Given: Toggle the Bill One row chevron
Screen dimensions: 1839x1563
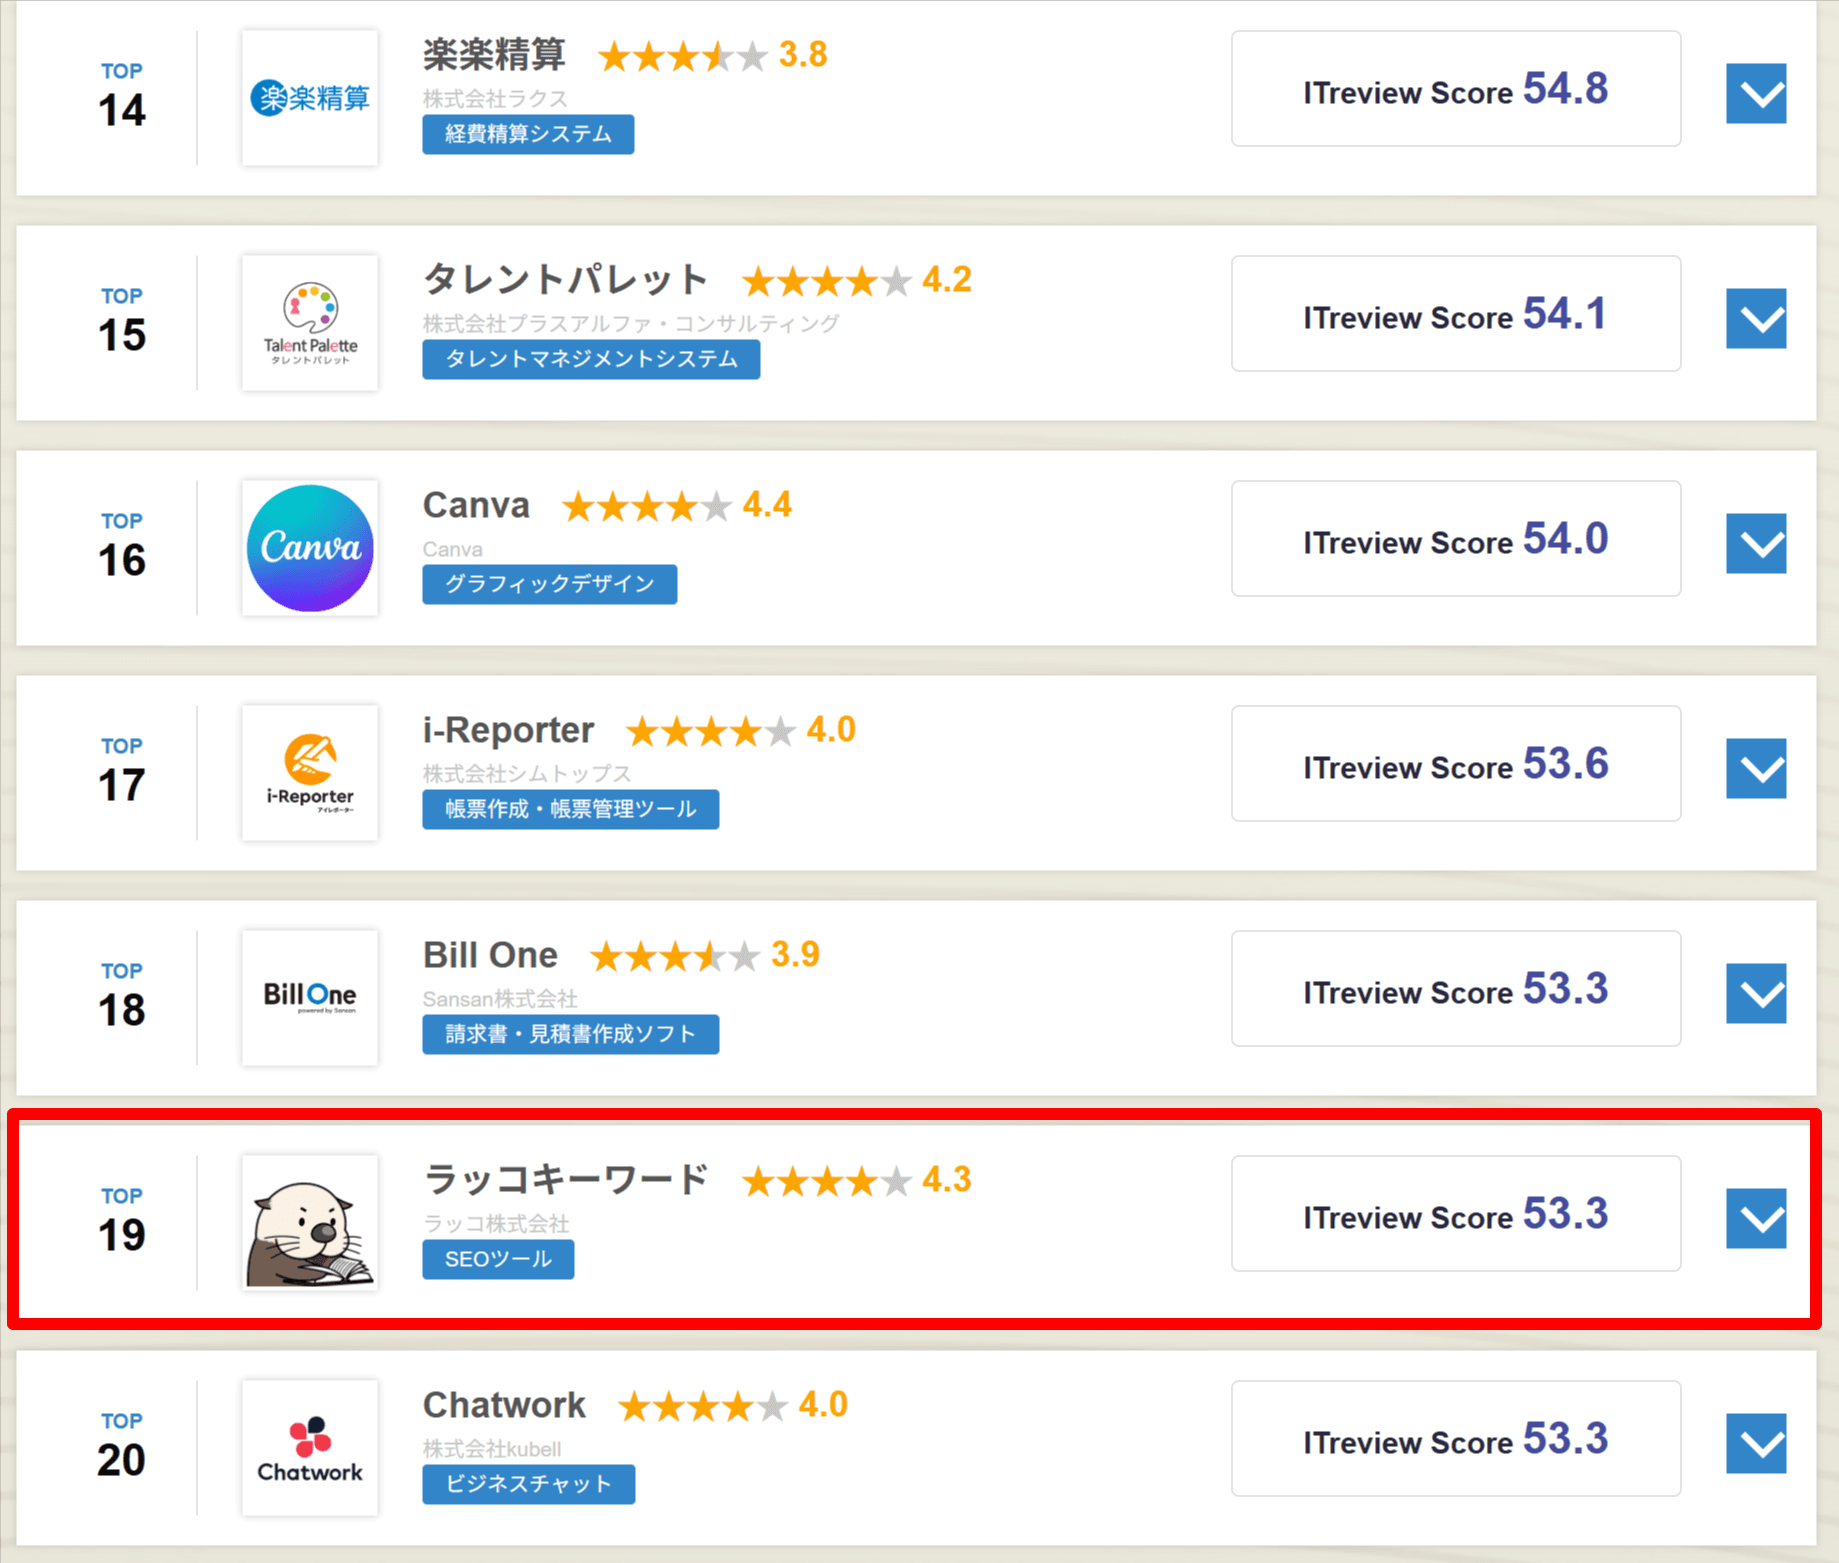Looking at the screenshot, I should 1755,994.
